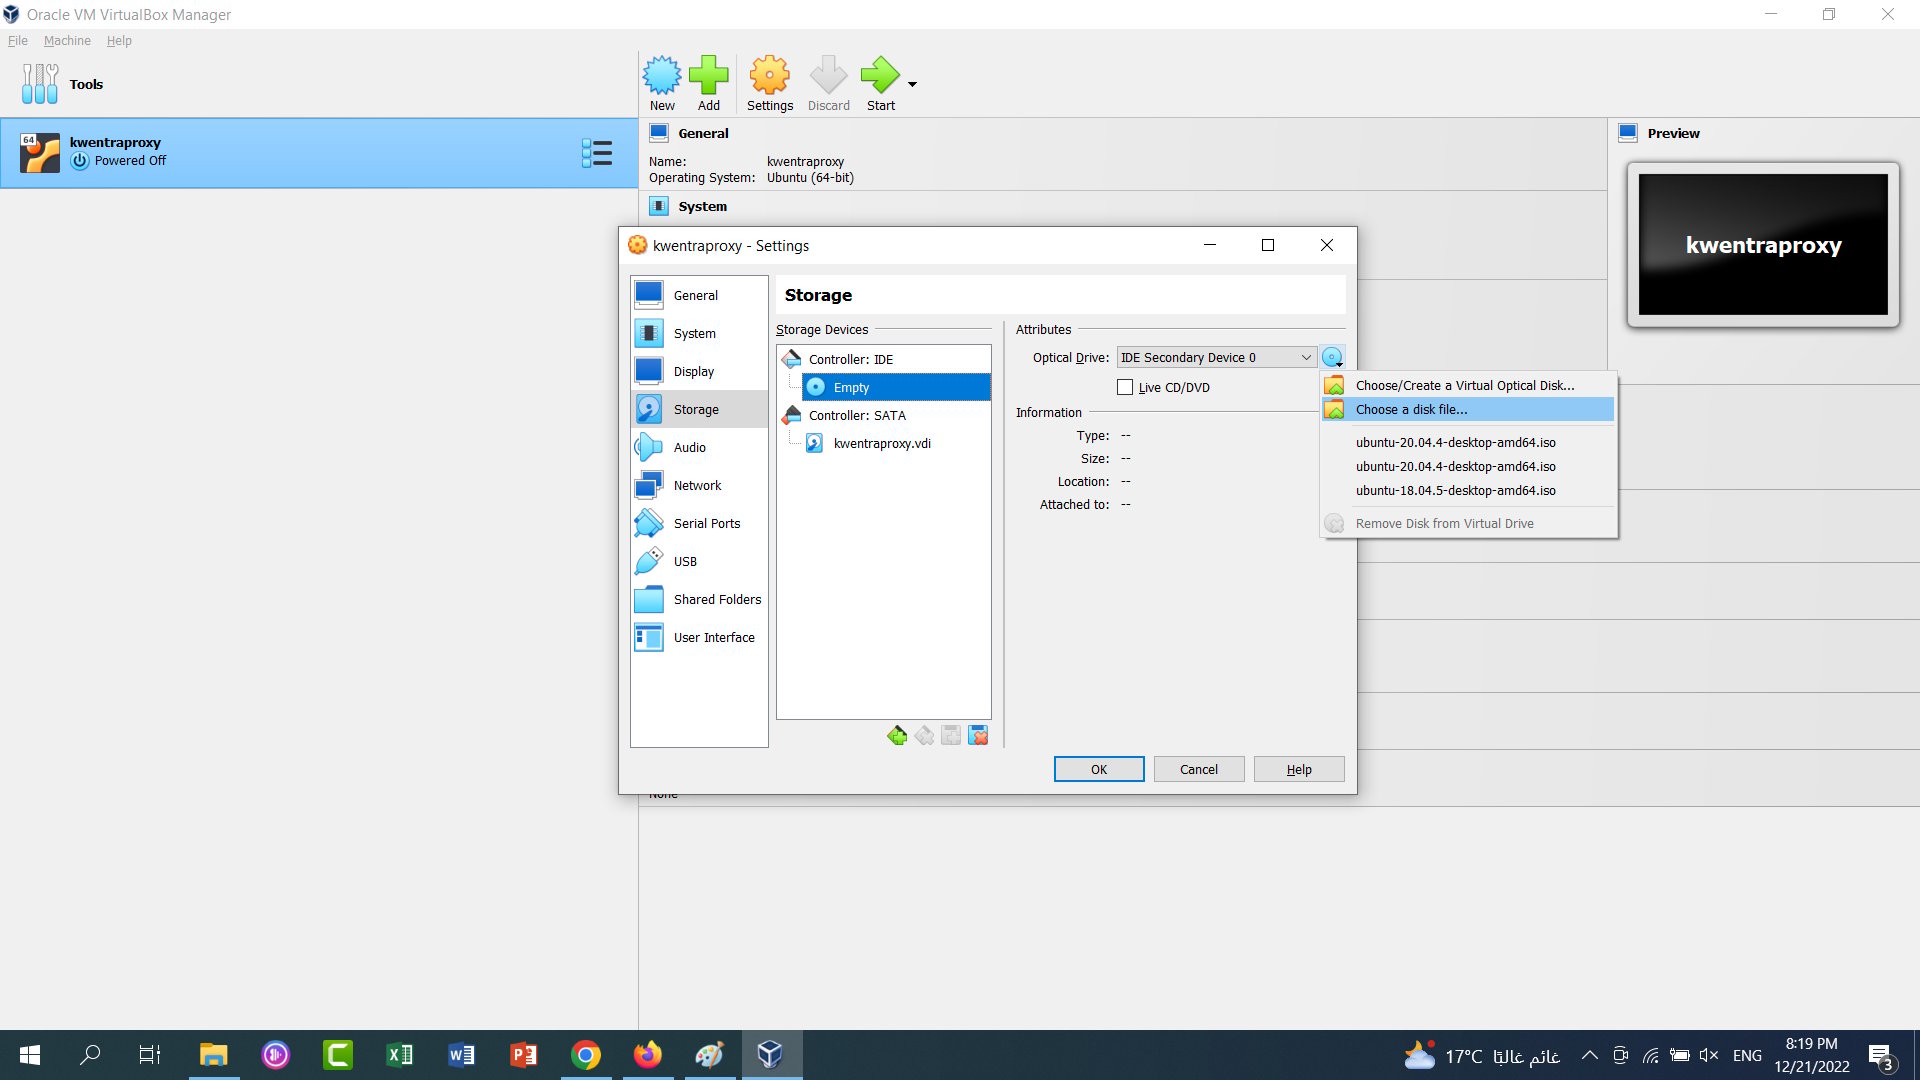Open the System settings category

(699, 333)
